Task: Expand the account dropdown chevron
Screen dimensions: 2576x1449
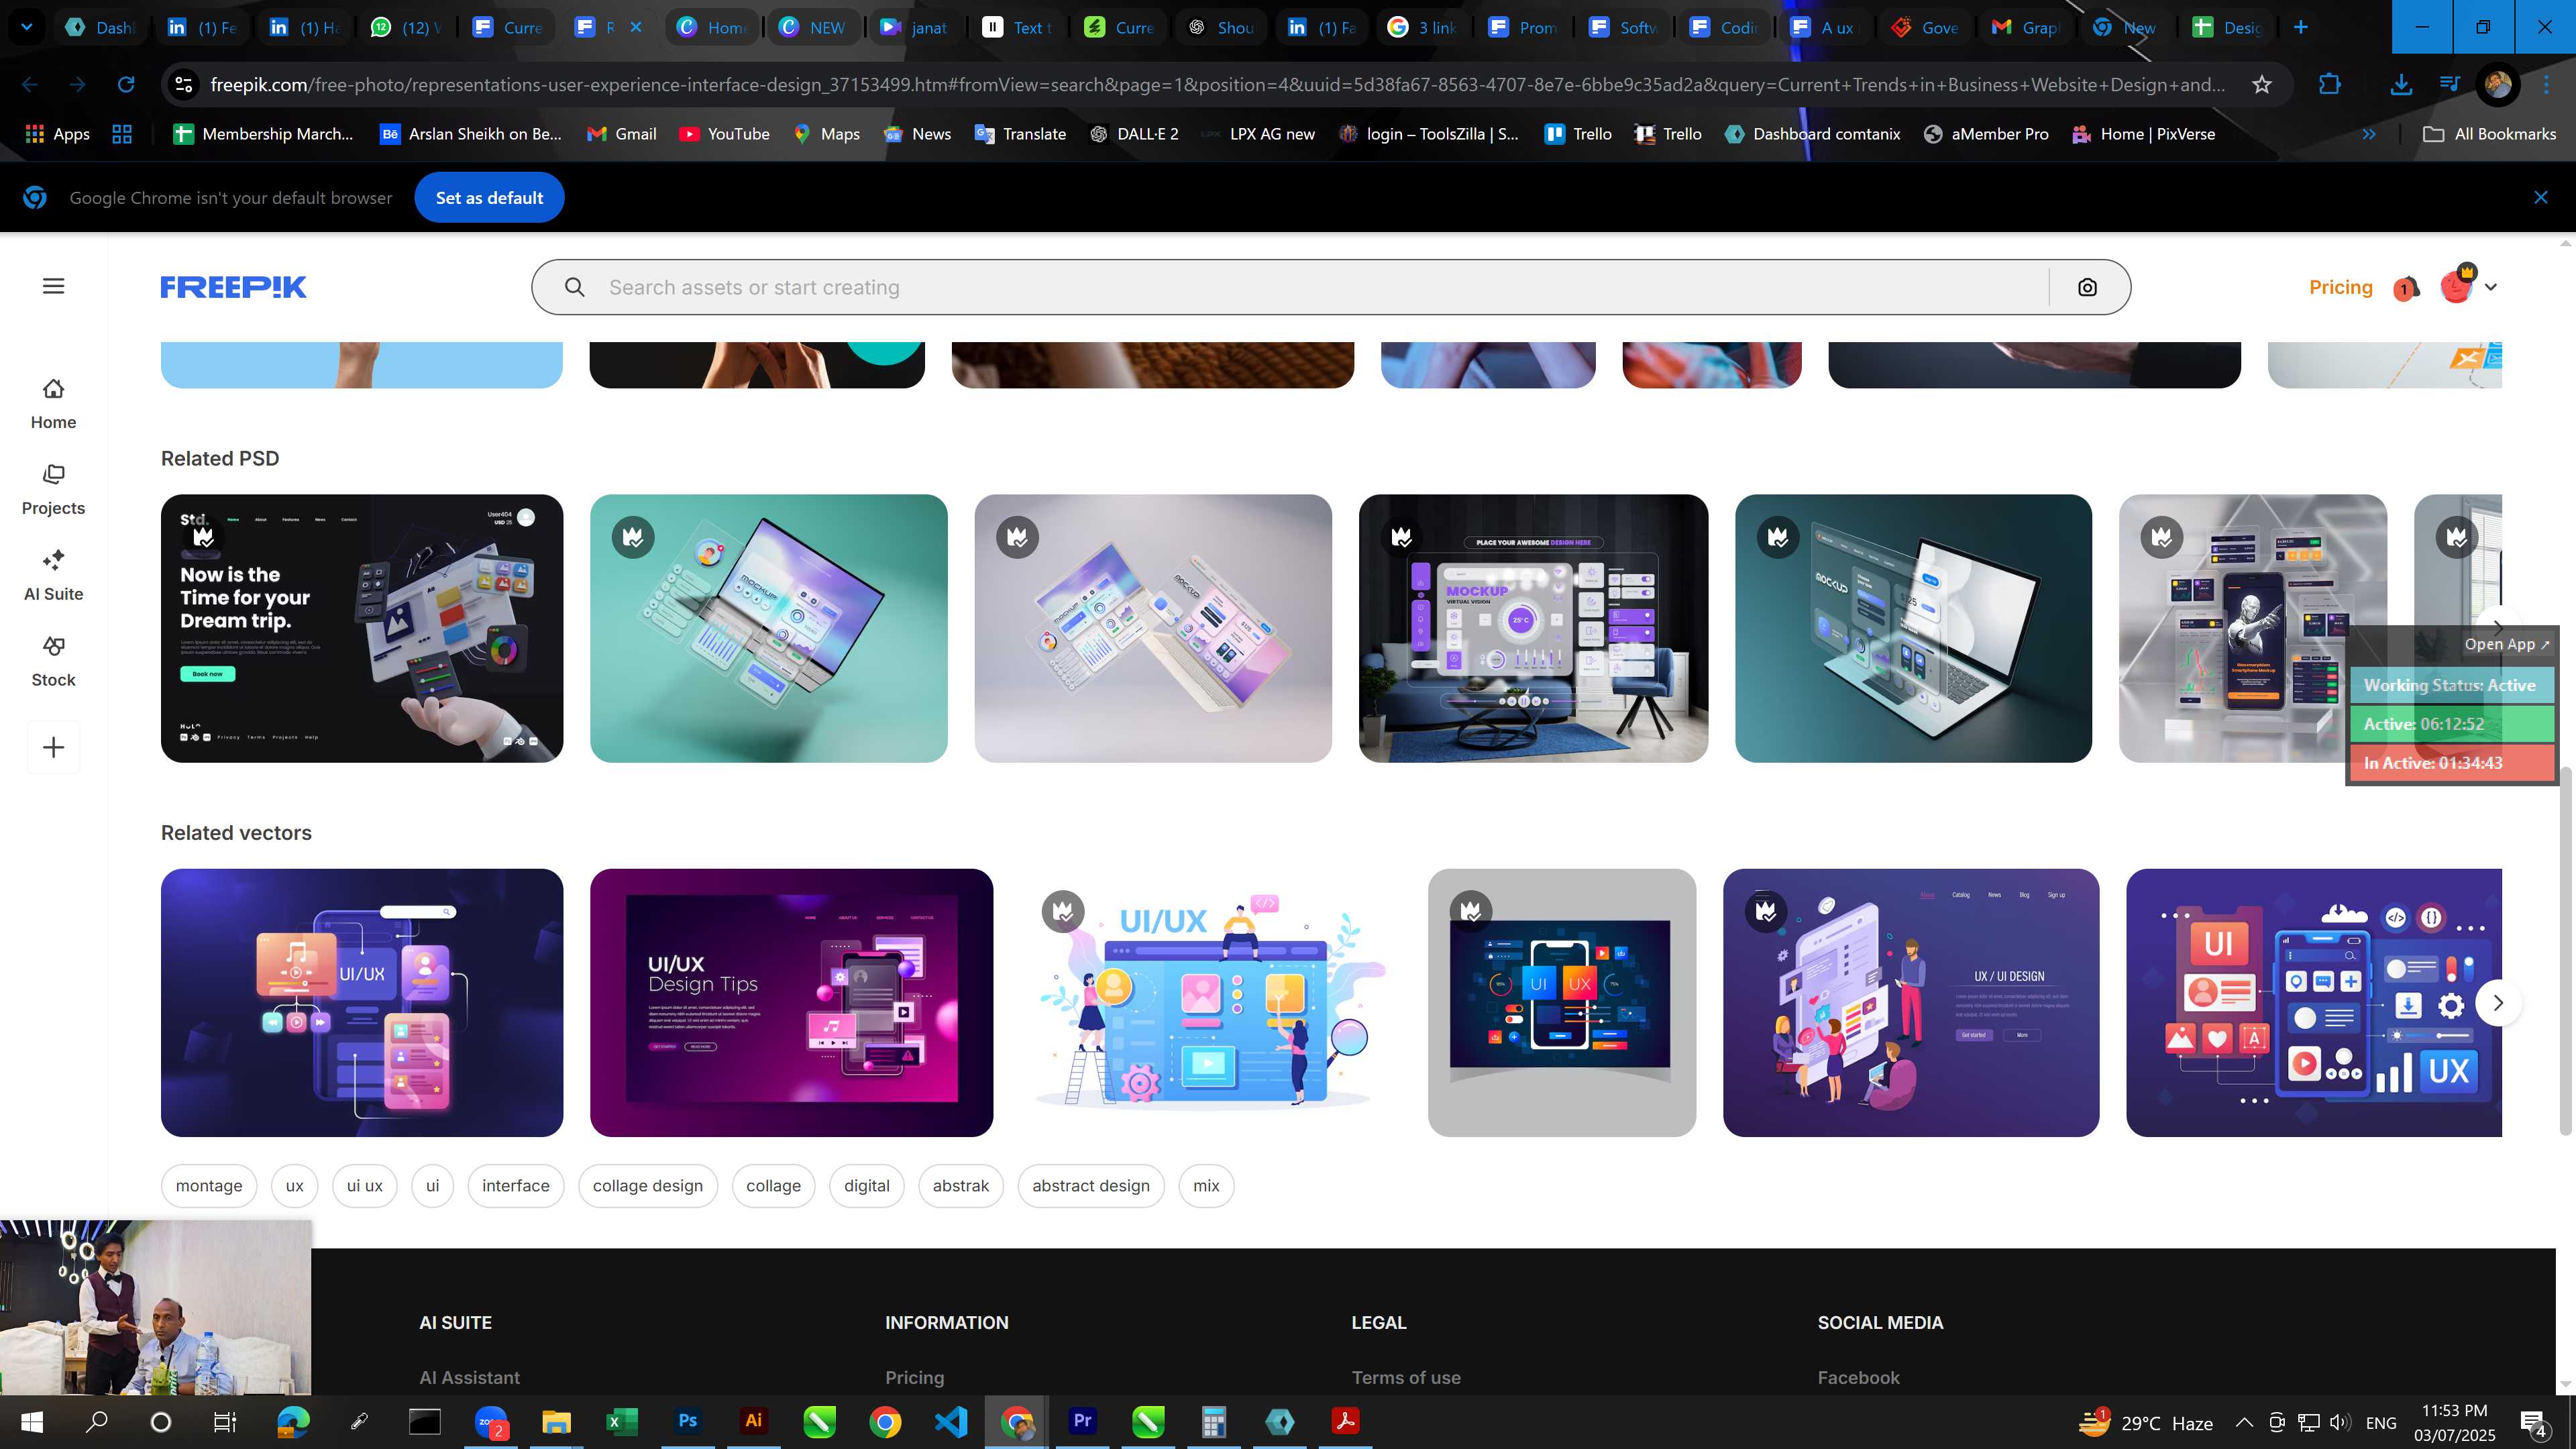Action: point(2491,287)
